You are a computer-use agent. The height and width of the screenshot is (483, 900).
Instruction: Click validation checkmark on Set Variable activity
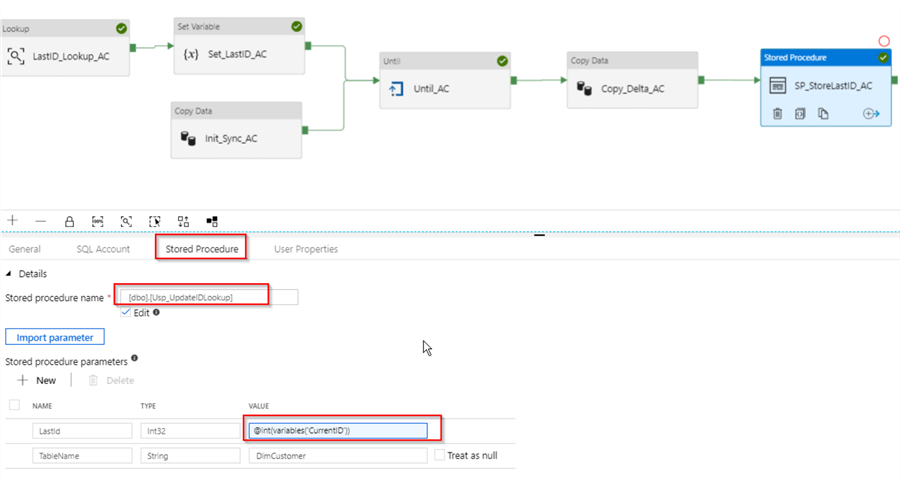296,26
